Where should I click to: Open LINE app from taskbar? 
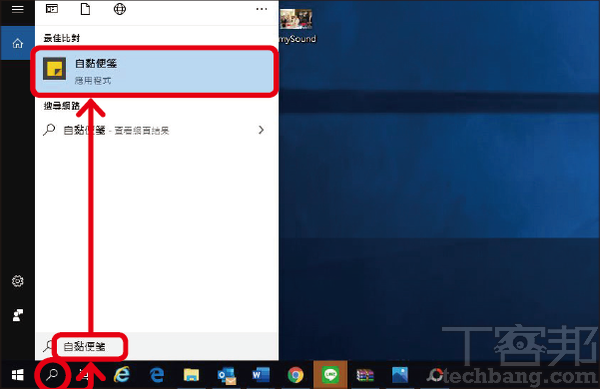[x=330, y=375]
